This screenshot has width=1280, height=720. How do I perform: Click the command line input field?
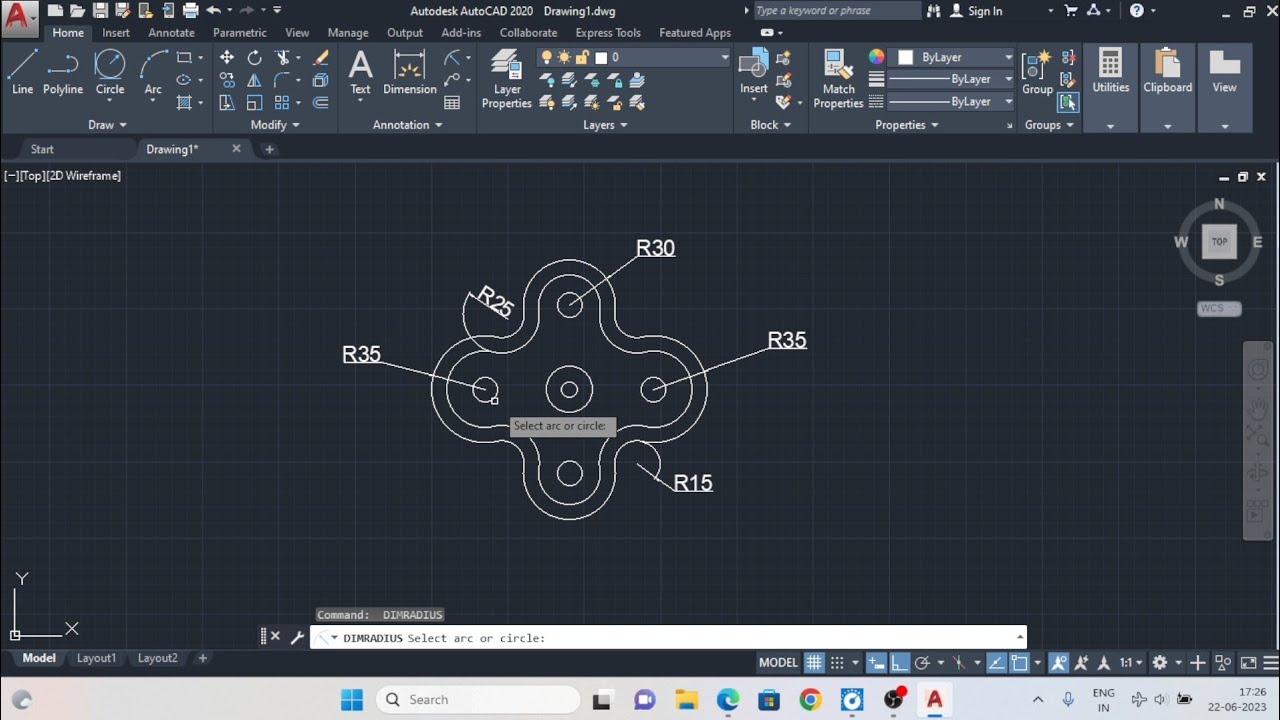pos(668,638)
